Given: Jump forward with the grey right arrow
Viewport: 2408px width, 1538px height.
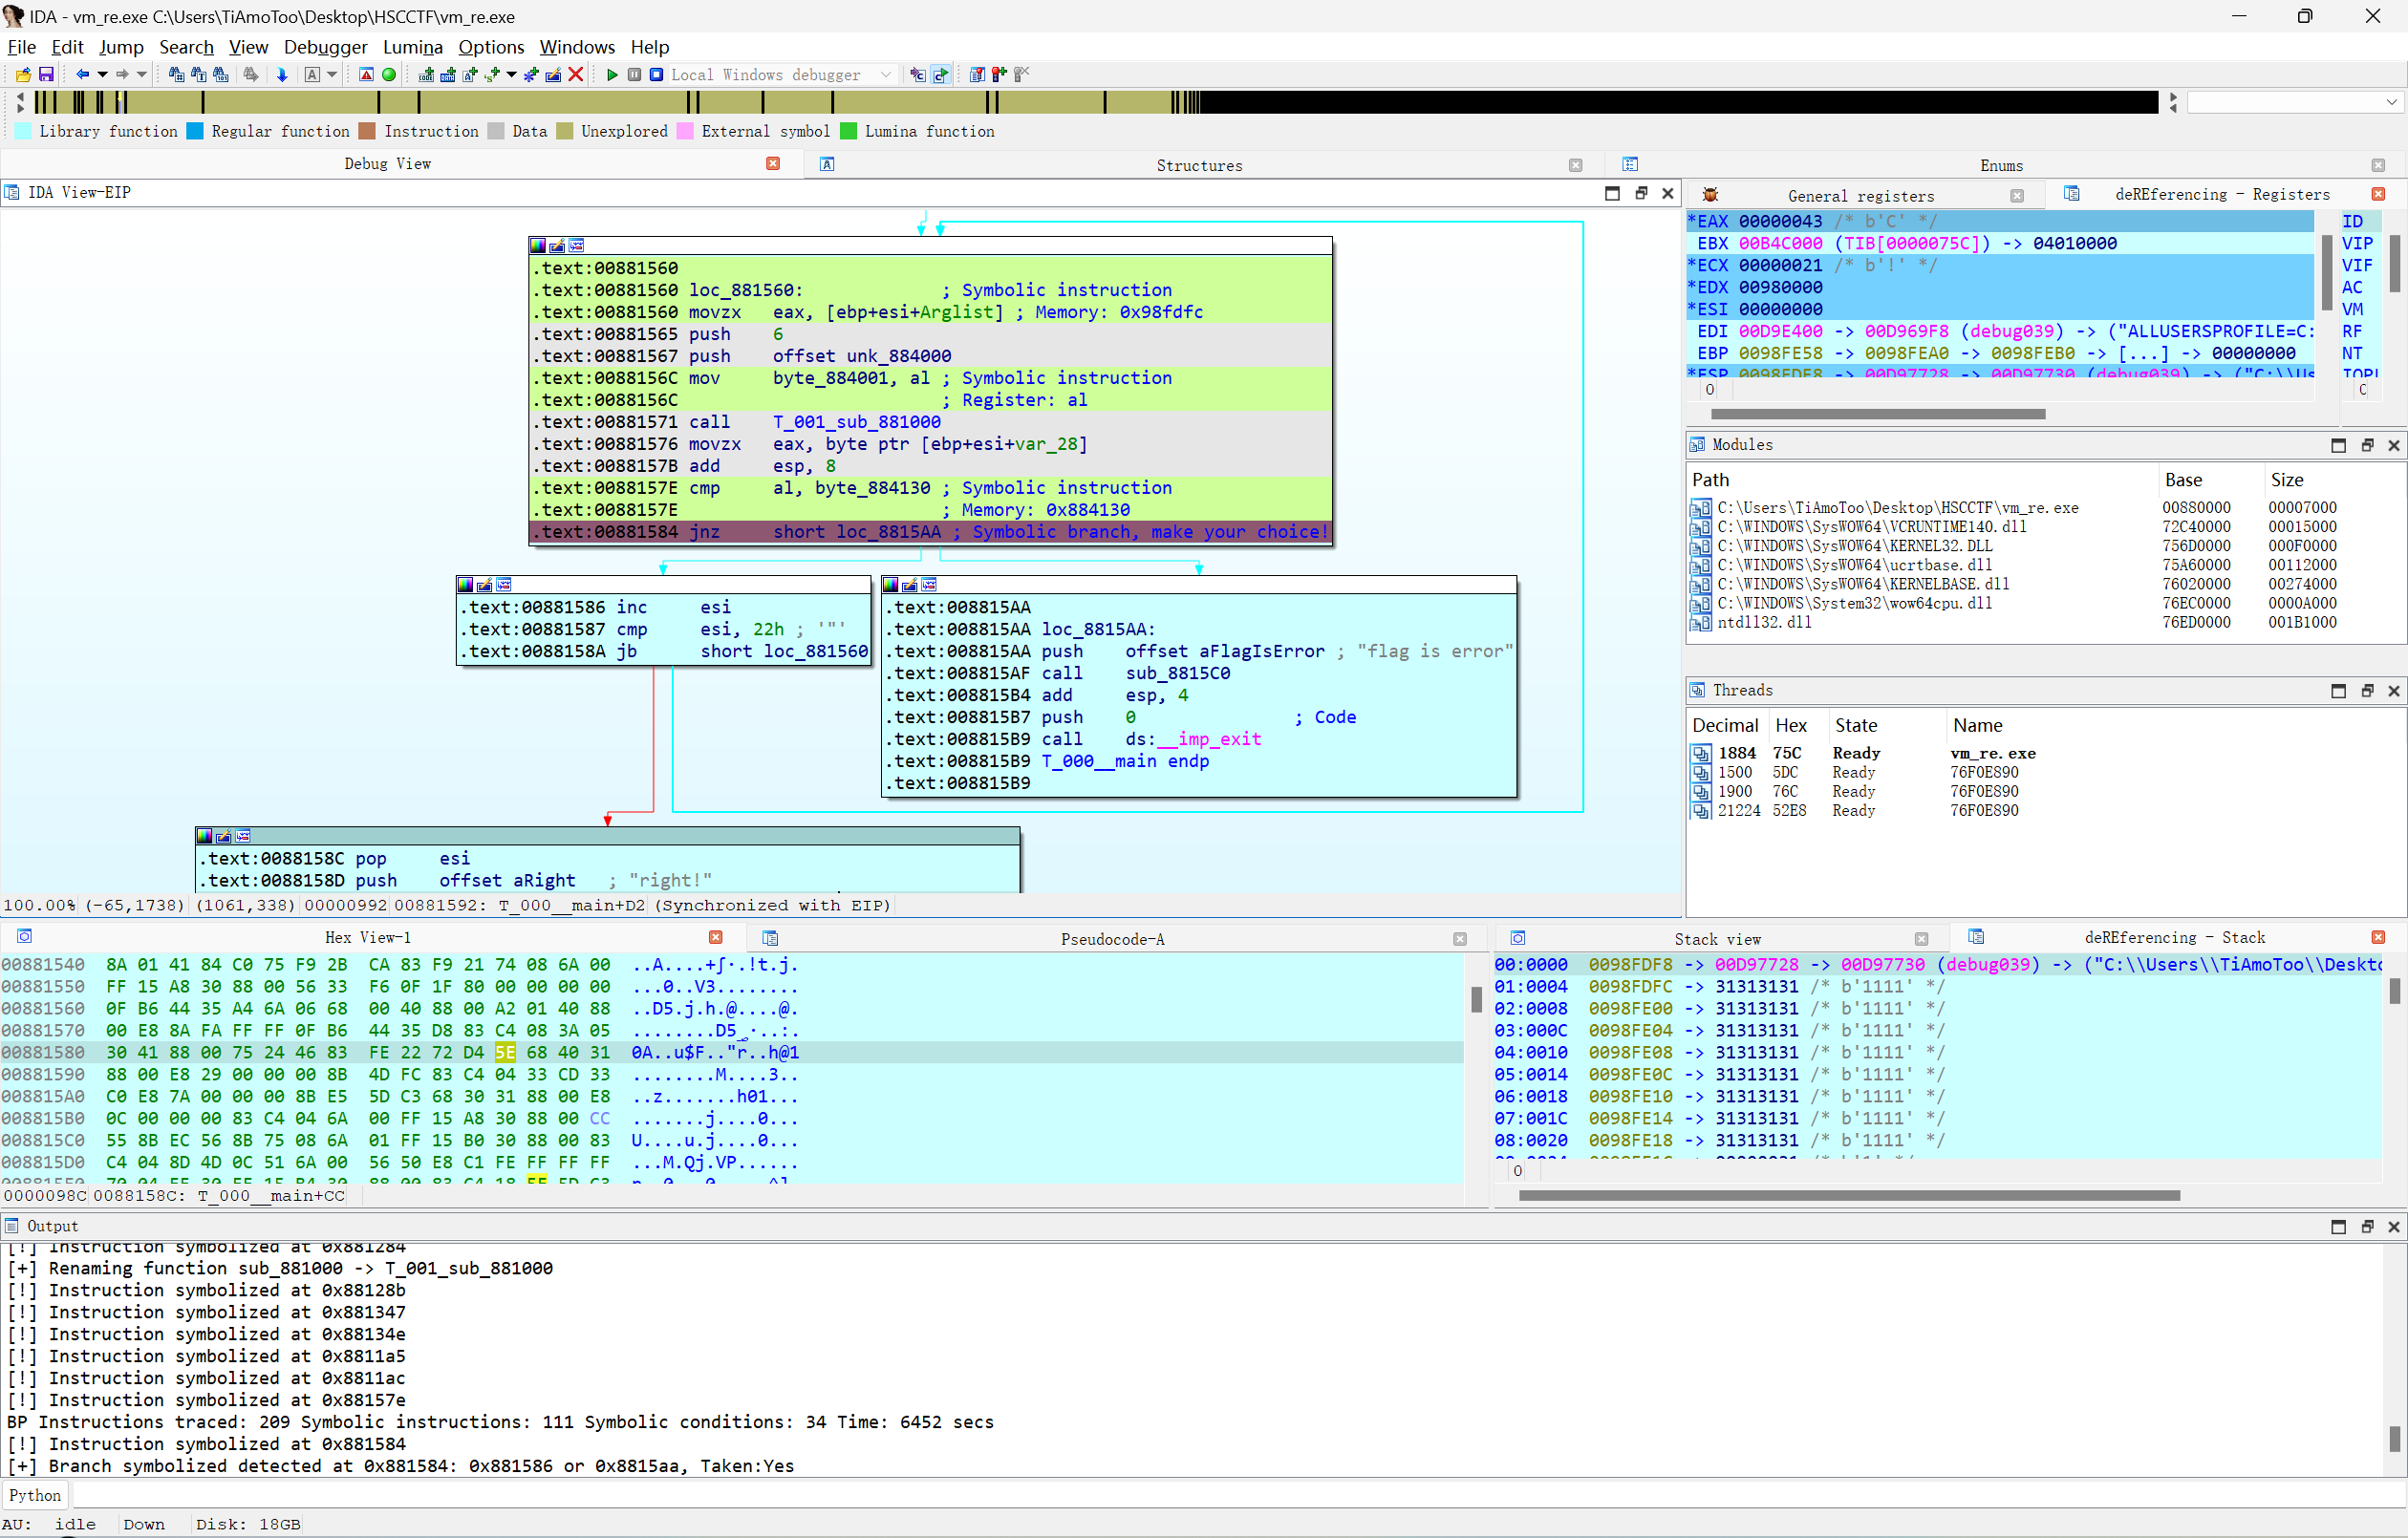Looking at the screenshot, I should click(122, 74).
